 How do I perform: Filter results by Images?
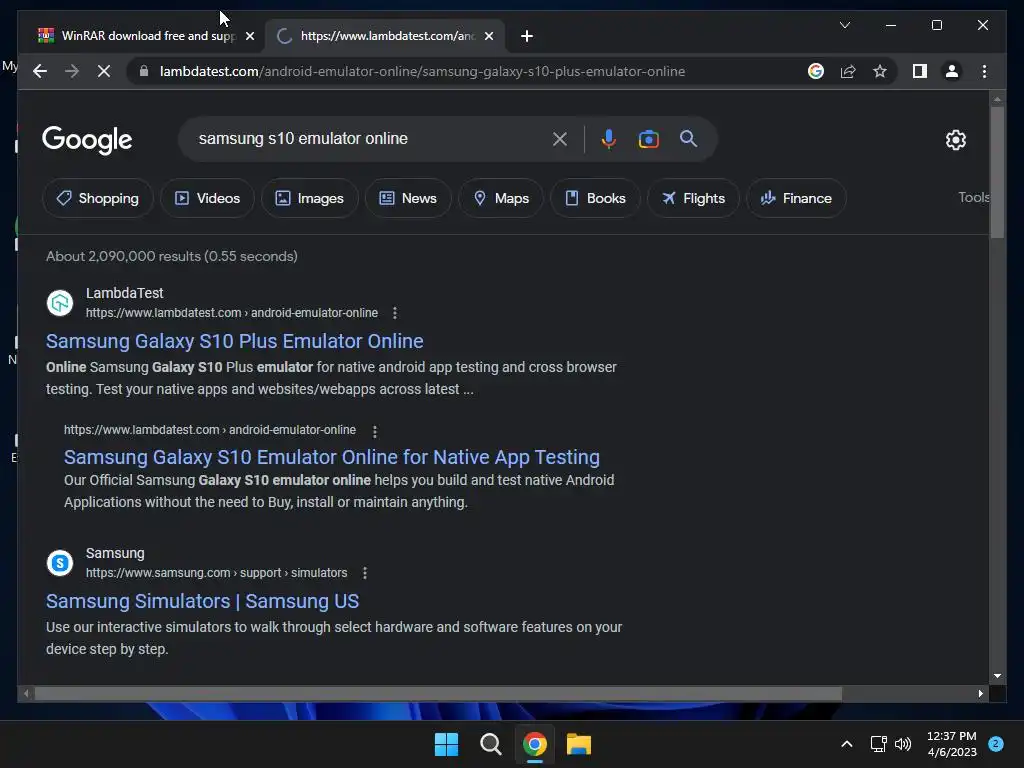[310, 198]
